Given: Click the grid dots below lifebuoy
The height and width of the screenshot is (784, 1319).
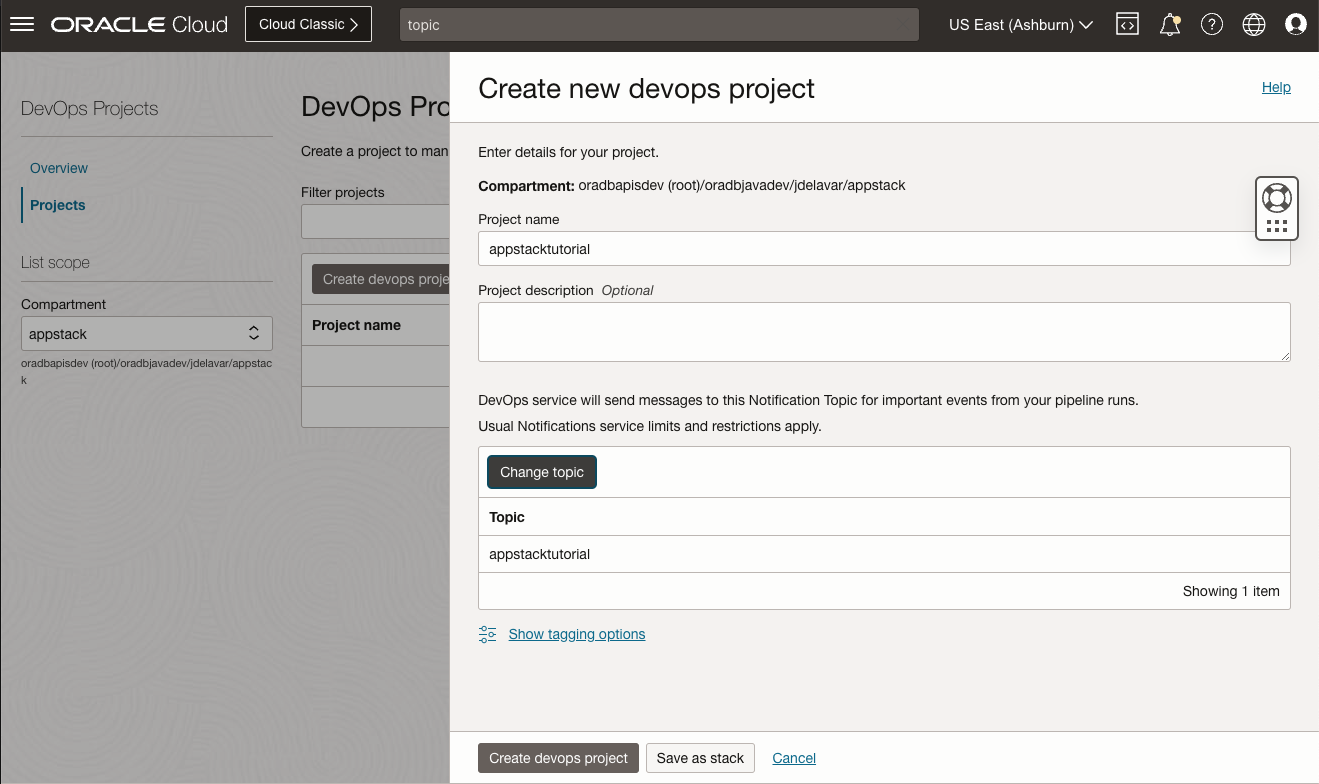Looking at the screenshot, I should pyautogui.click(x=1277, y=226).
